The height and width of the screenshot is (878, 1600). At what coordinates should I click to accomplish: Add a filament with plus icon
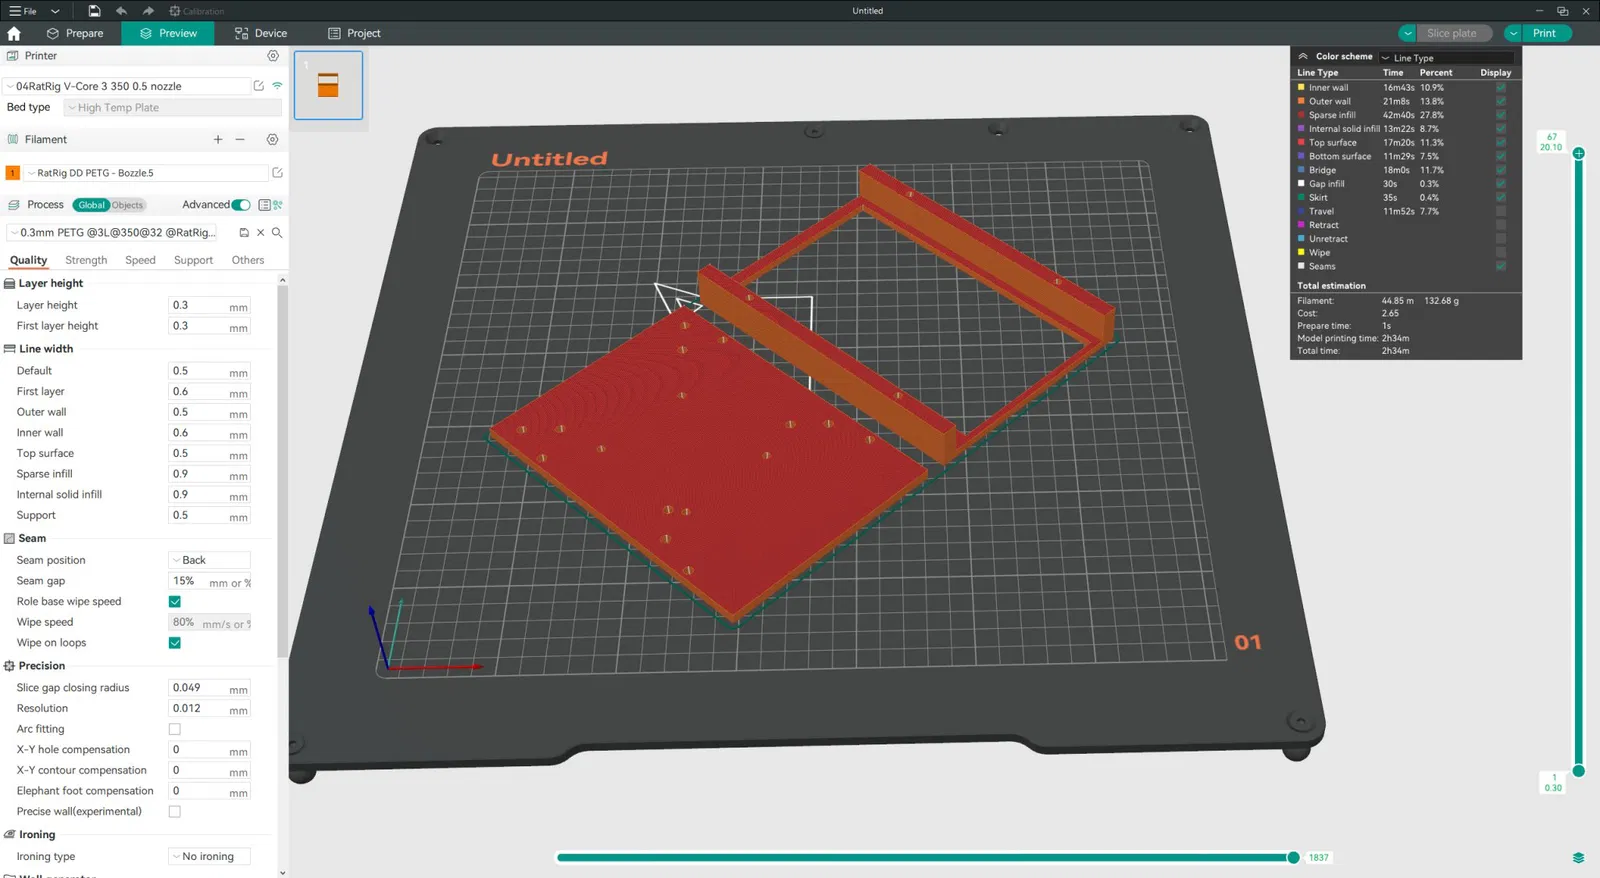tap(218, 140)
